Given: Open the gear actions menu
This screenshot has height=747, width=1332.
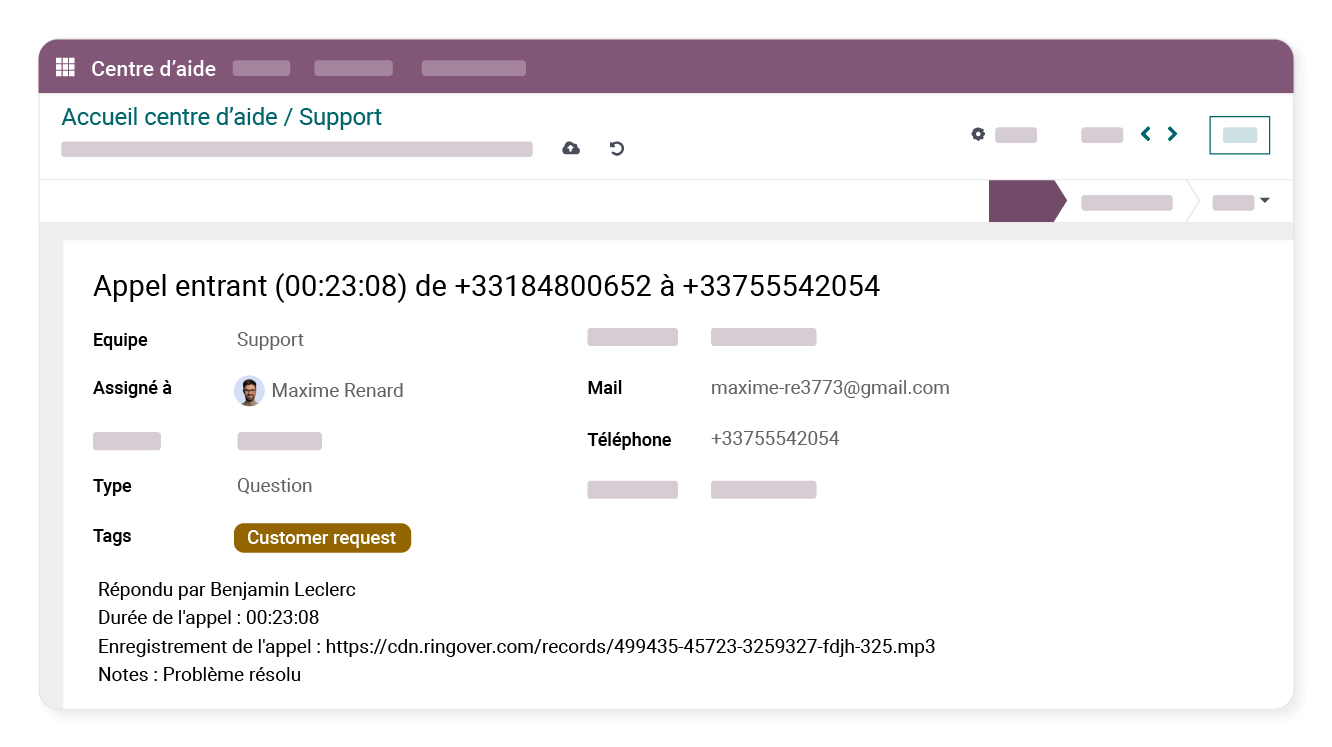Looking at the screenshot, I should tap(978, 134).
